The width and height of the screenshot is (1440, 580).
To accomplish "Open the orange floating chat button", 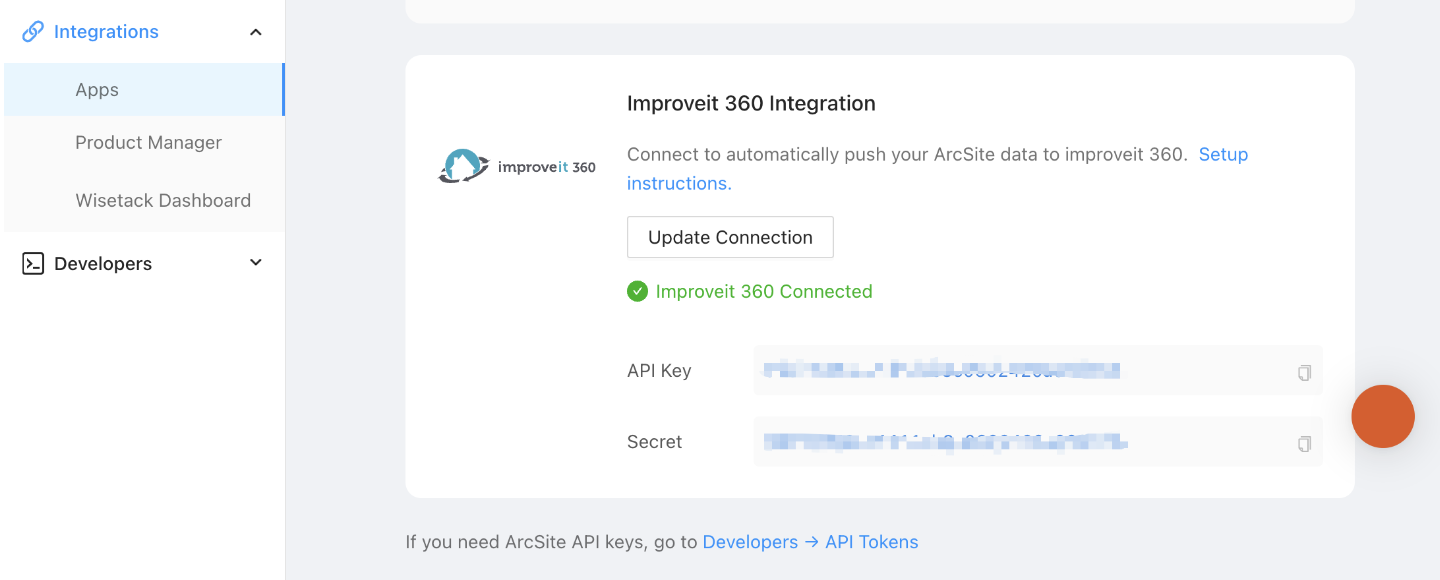I will [1383, 416].
